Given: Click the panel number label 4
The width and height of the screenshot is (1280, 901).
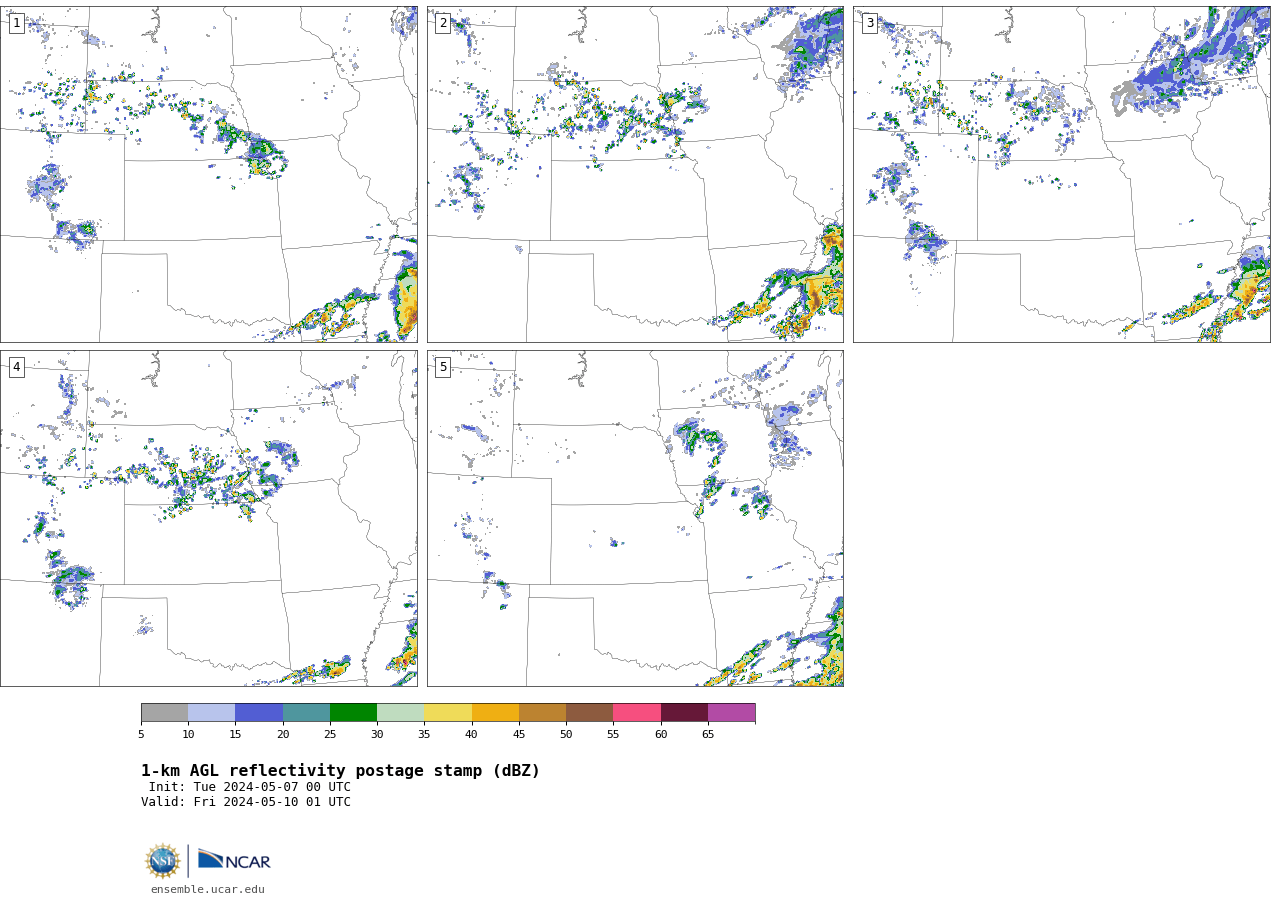Looking at the screenshot, I should pyautogui.click(x=16, y=367).
